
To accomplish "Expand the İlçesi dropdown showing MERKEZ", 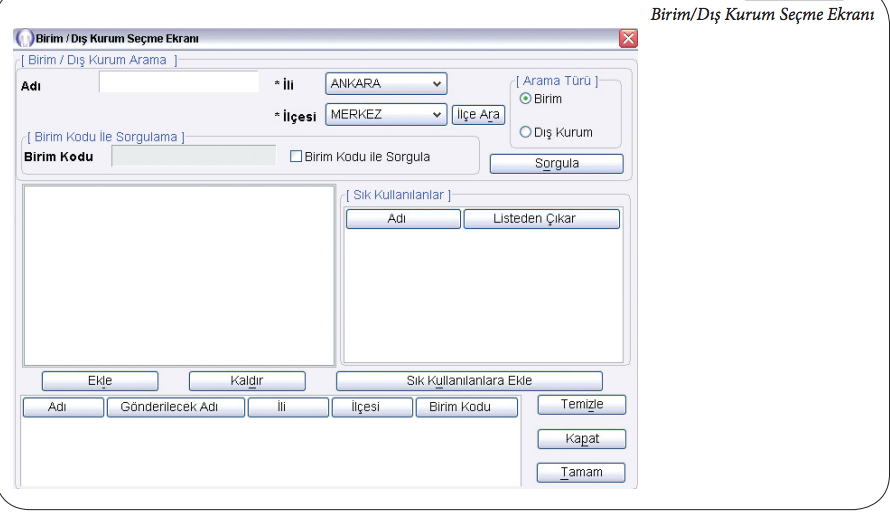I will [x=386, y=115].
